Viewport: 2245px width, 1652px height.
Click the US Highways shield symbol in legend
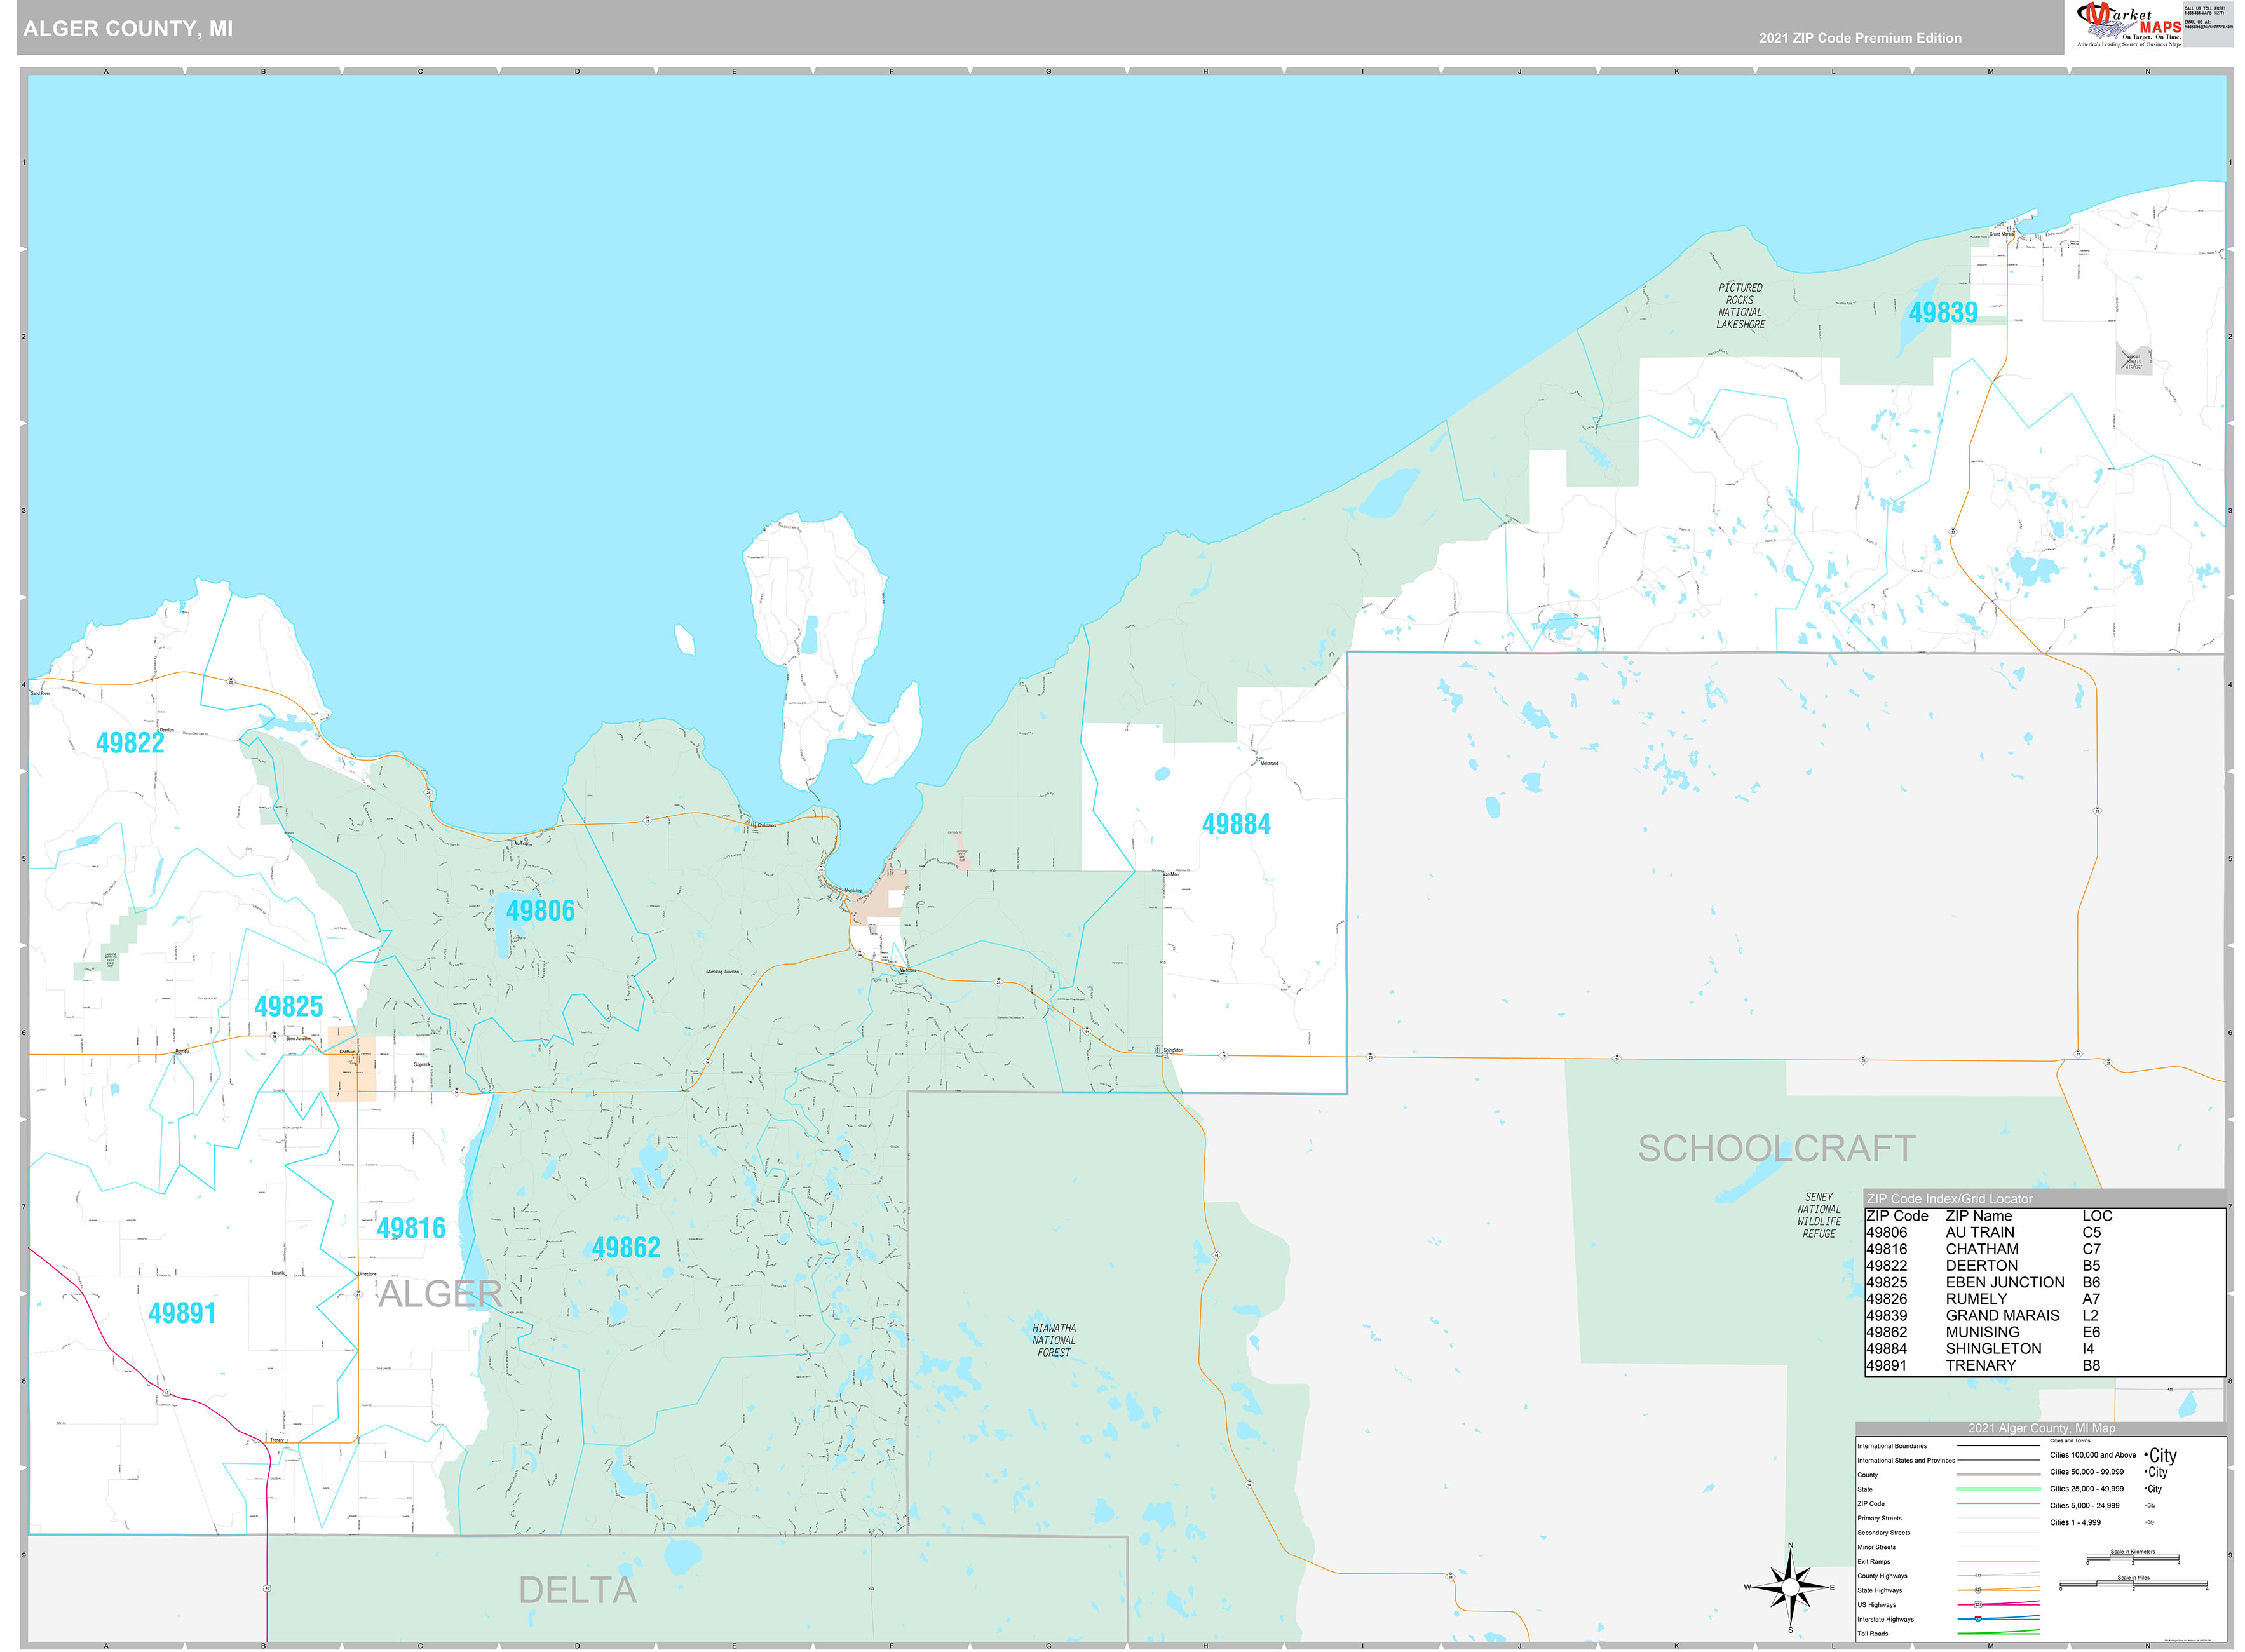click(1978, 1604)
